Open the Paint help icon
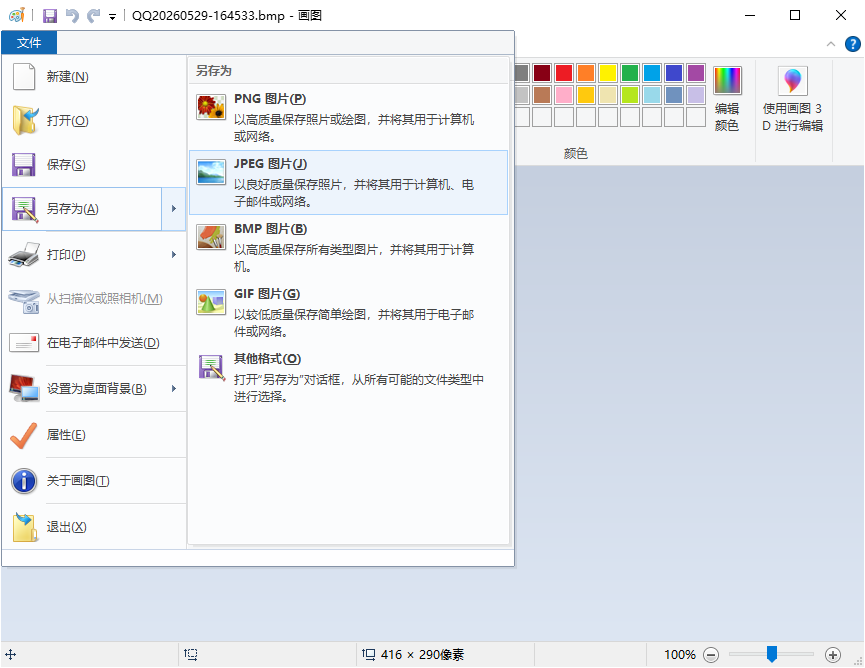This screenshot has height=668, width=865. [x=852, y=44]
